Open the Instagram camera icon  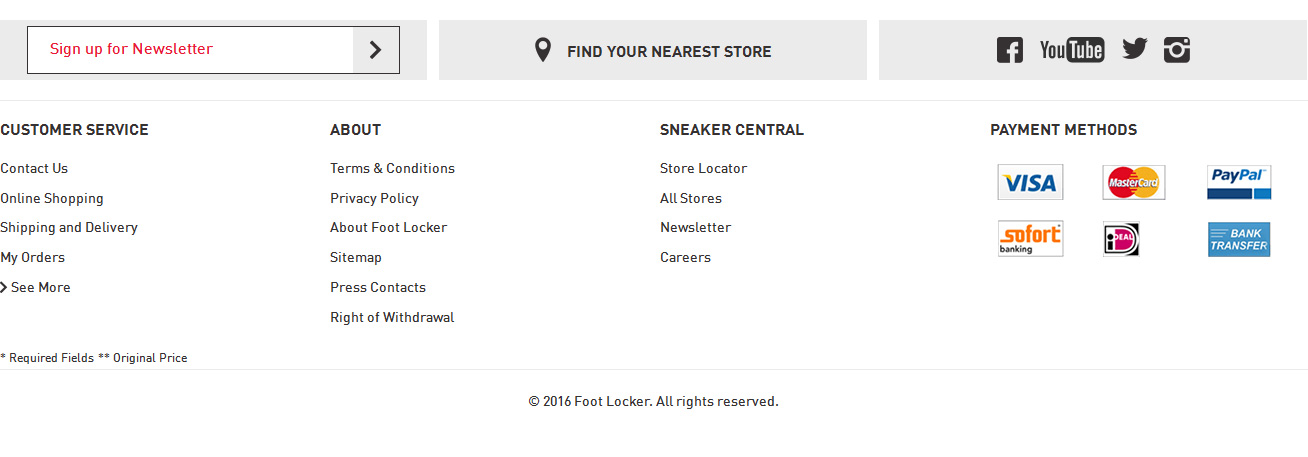pos(1177,50)
